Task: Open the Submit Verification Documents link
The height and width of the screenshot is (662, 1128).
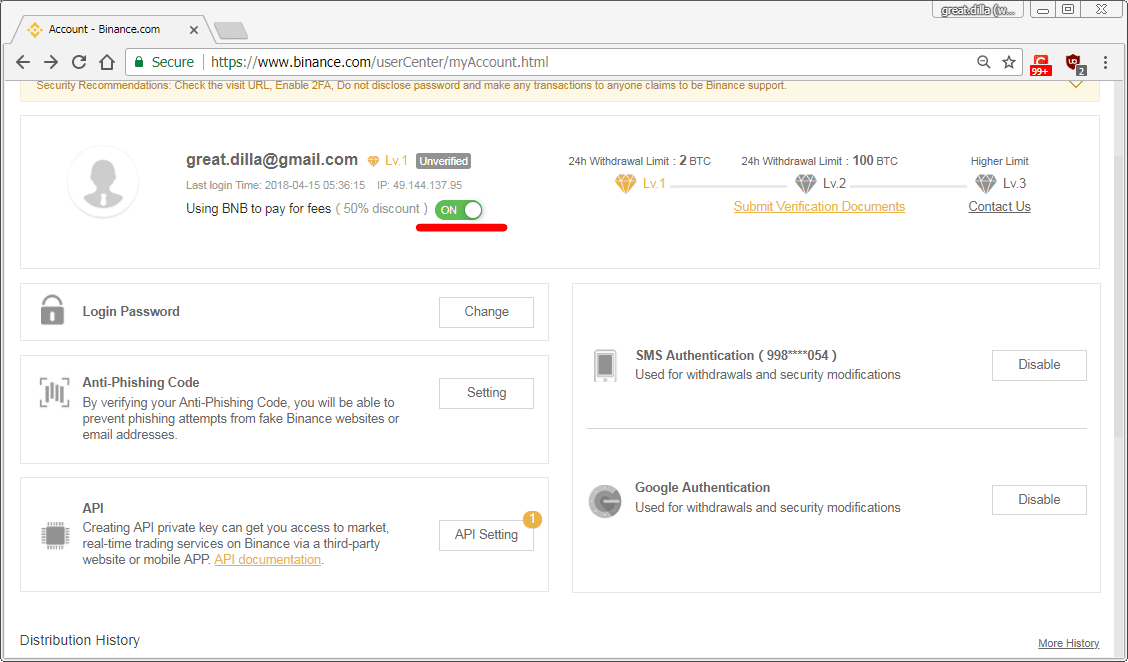Action: click(819, 207)
